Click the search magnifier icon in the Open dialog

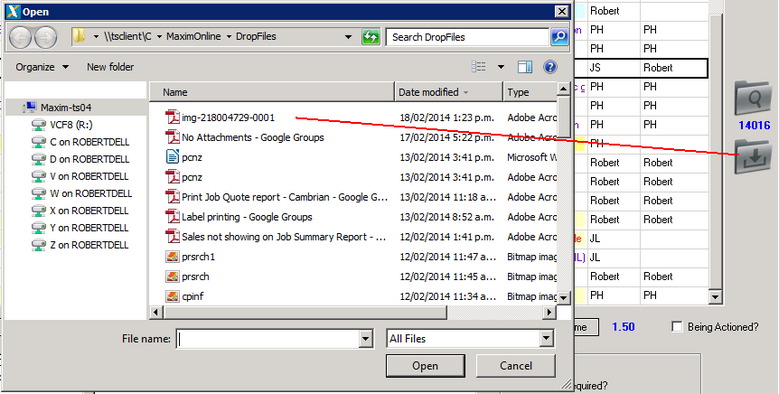559,37
